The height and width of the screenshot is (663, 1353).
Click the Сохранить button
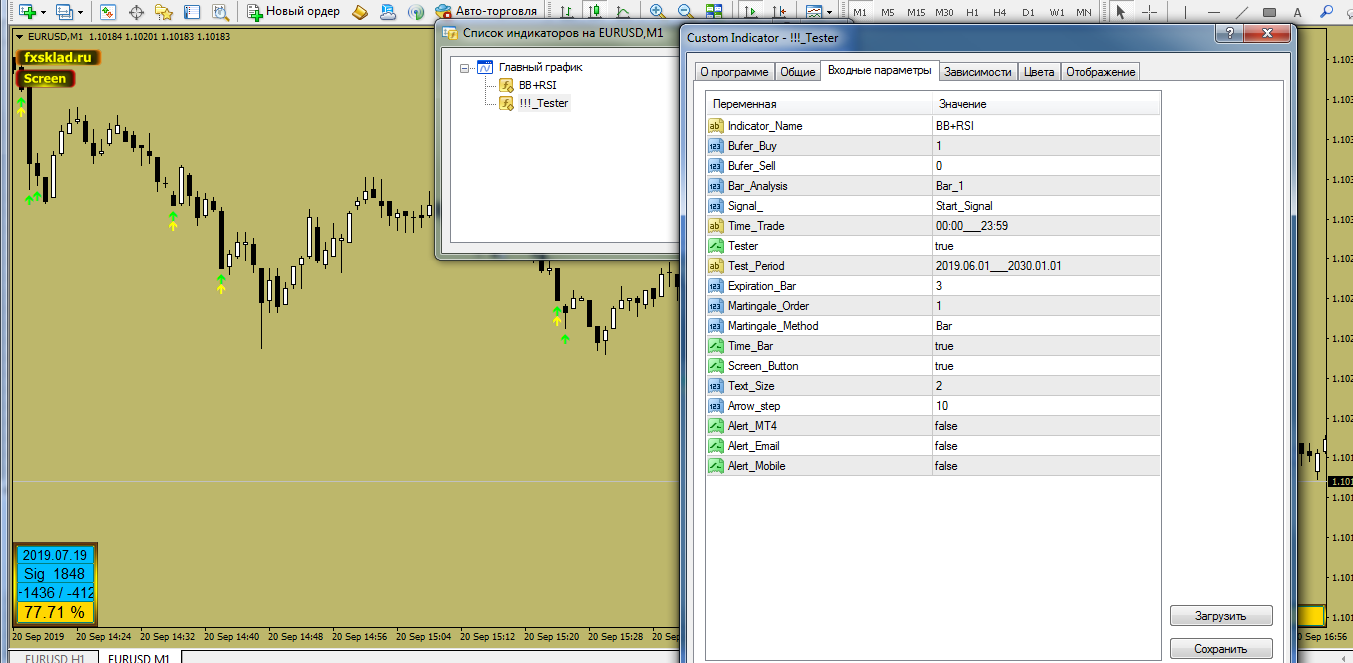[1221, 649]
